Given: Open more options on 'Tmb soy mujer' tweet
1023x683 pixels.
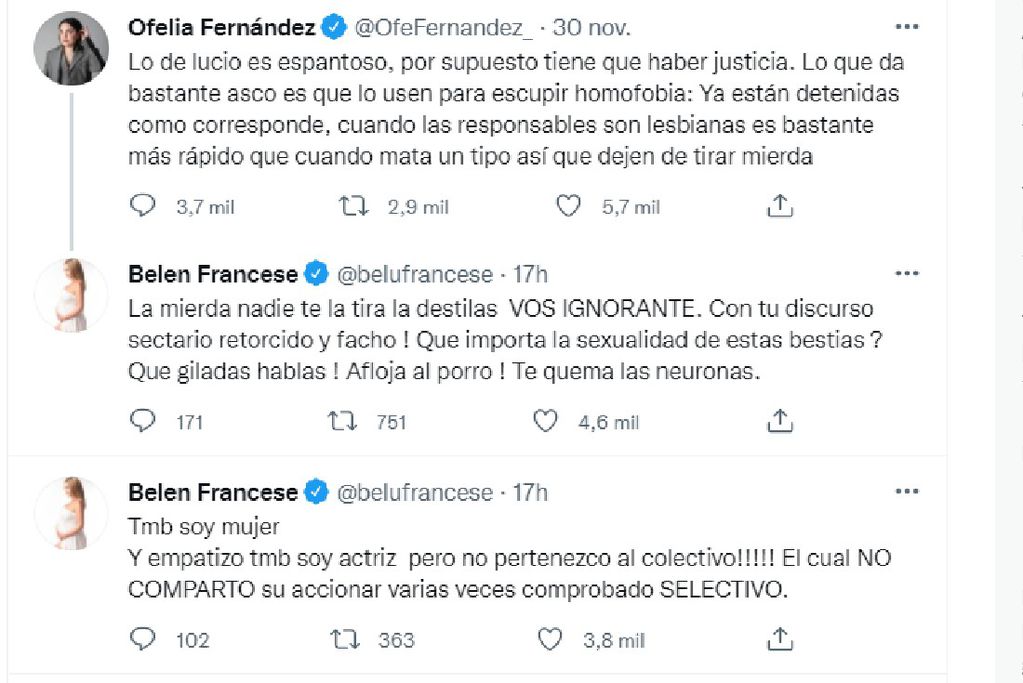Looking at the screenshot, I should (x=906, y=492).
